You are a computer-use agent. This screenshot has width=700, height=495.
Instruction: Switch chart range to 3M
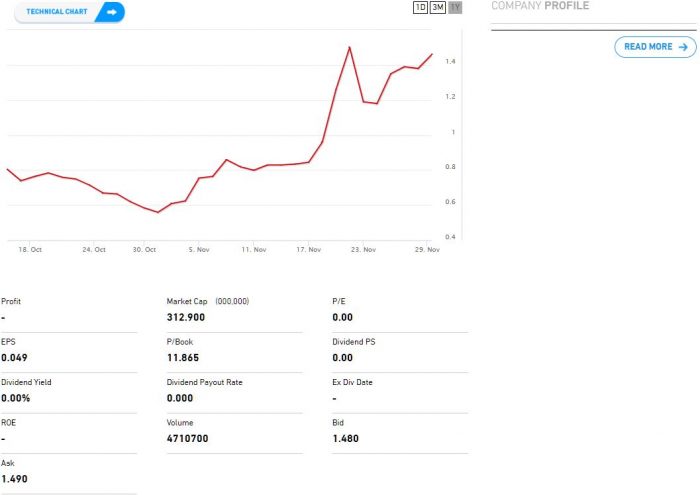click(x=437, y=8)
